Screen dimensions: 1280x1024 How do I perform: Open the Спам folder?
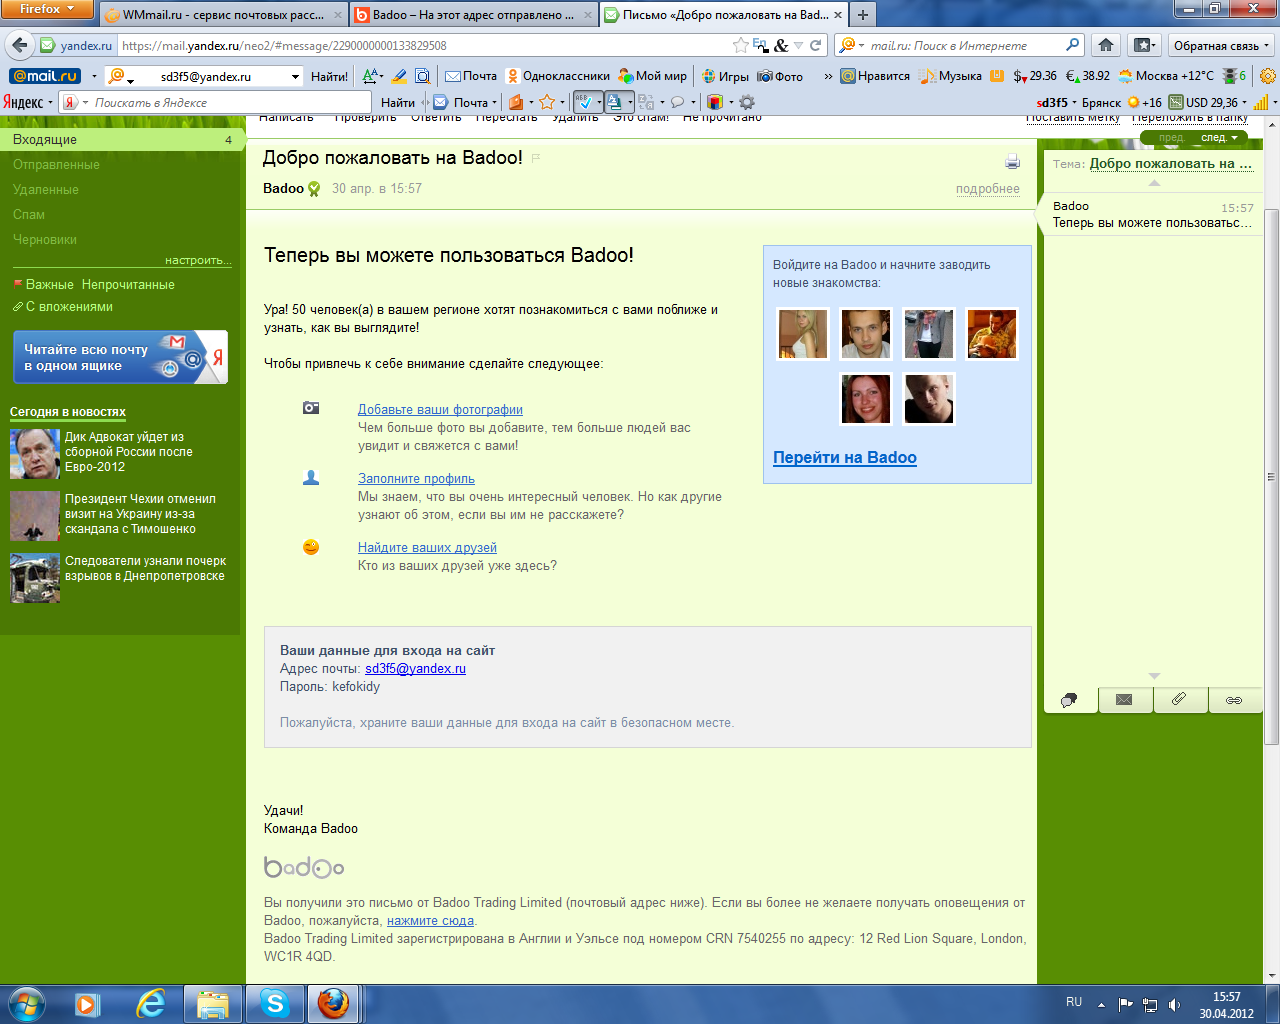(29, 215)
